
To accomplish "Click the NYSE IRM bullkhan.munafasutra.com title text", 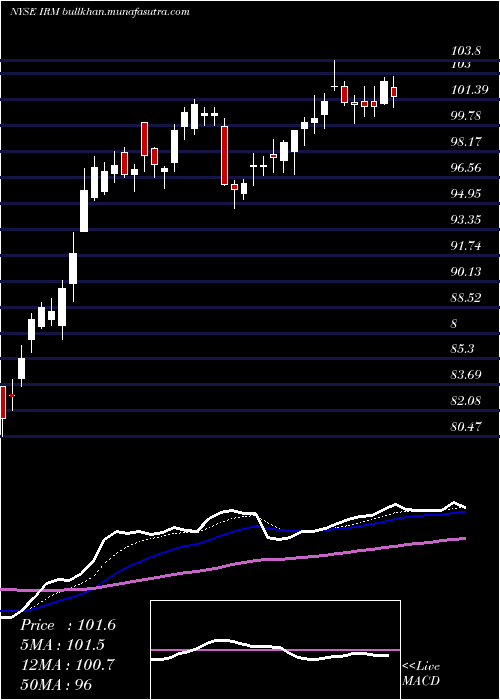I will tap(100, 12).
